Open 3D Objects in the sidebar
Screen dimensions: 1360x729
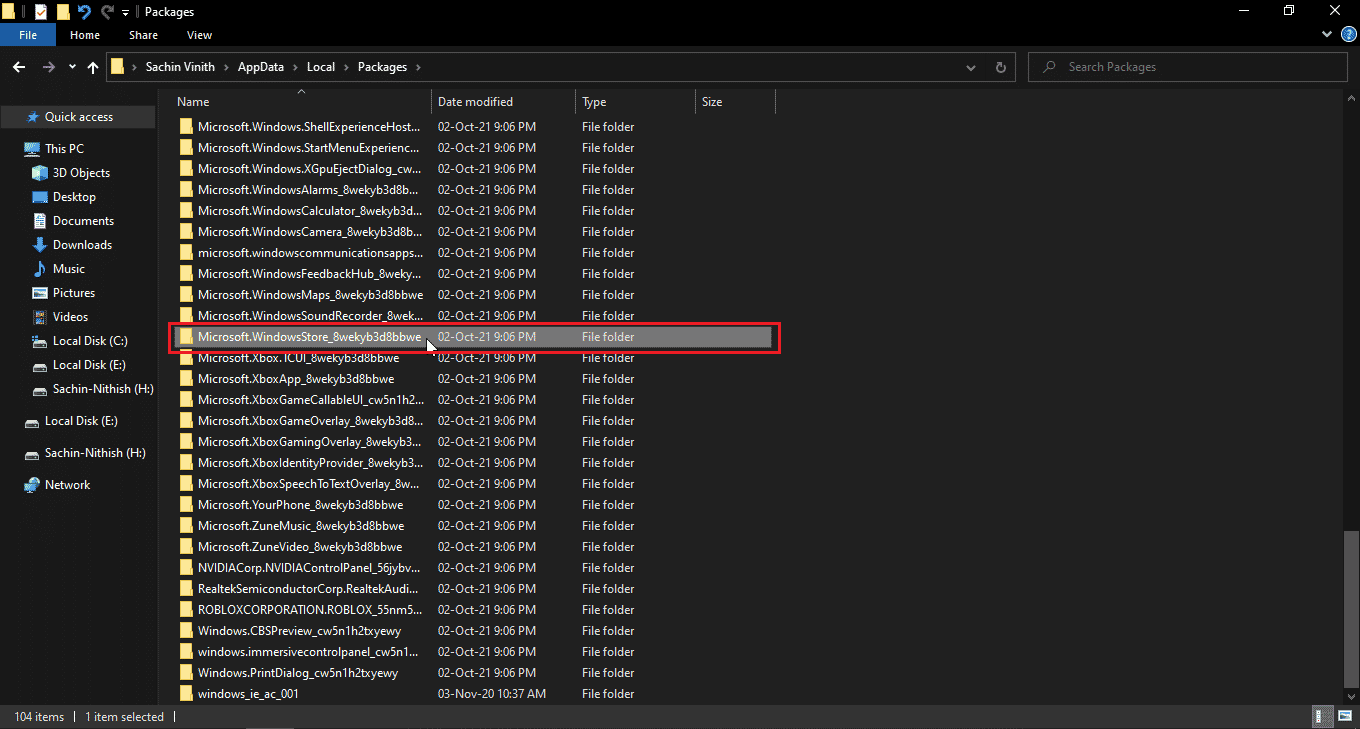pos(81,173)
